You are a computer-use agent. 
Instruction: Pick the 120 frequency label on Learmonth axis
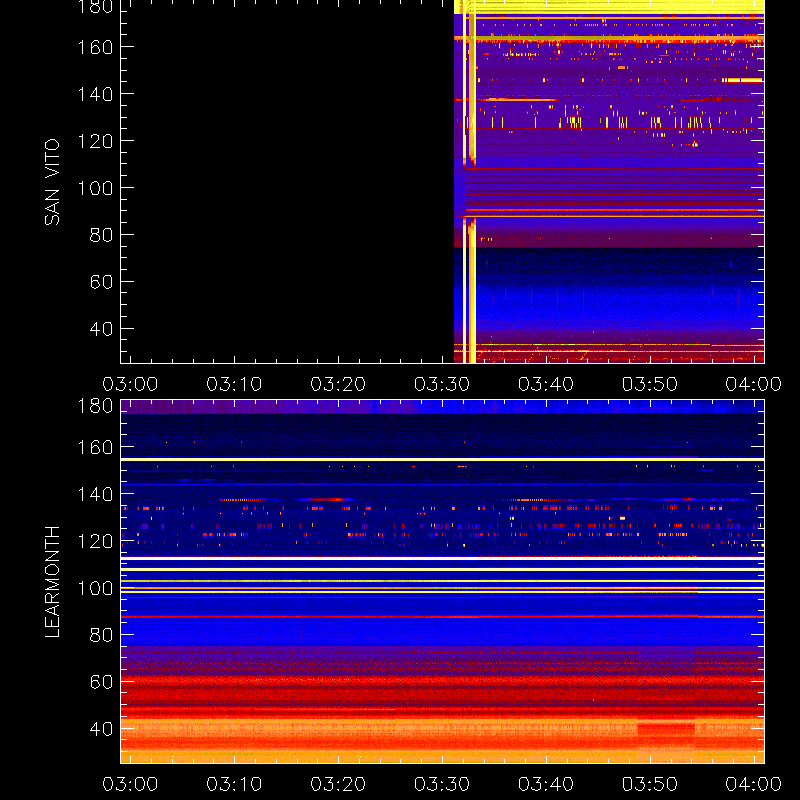click(x=95, y=541)
